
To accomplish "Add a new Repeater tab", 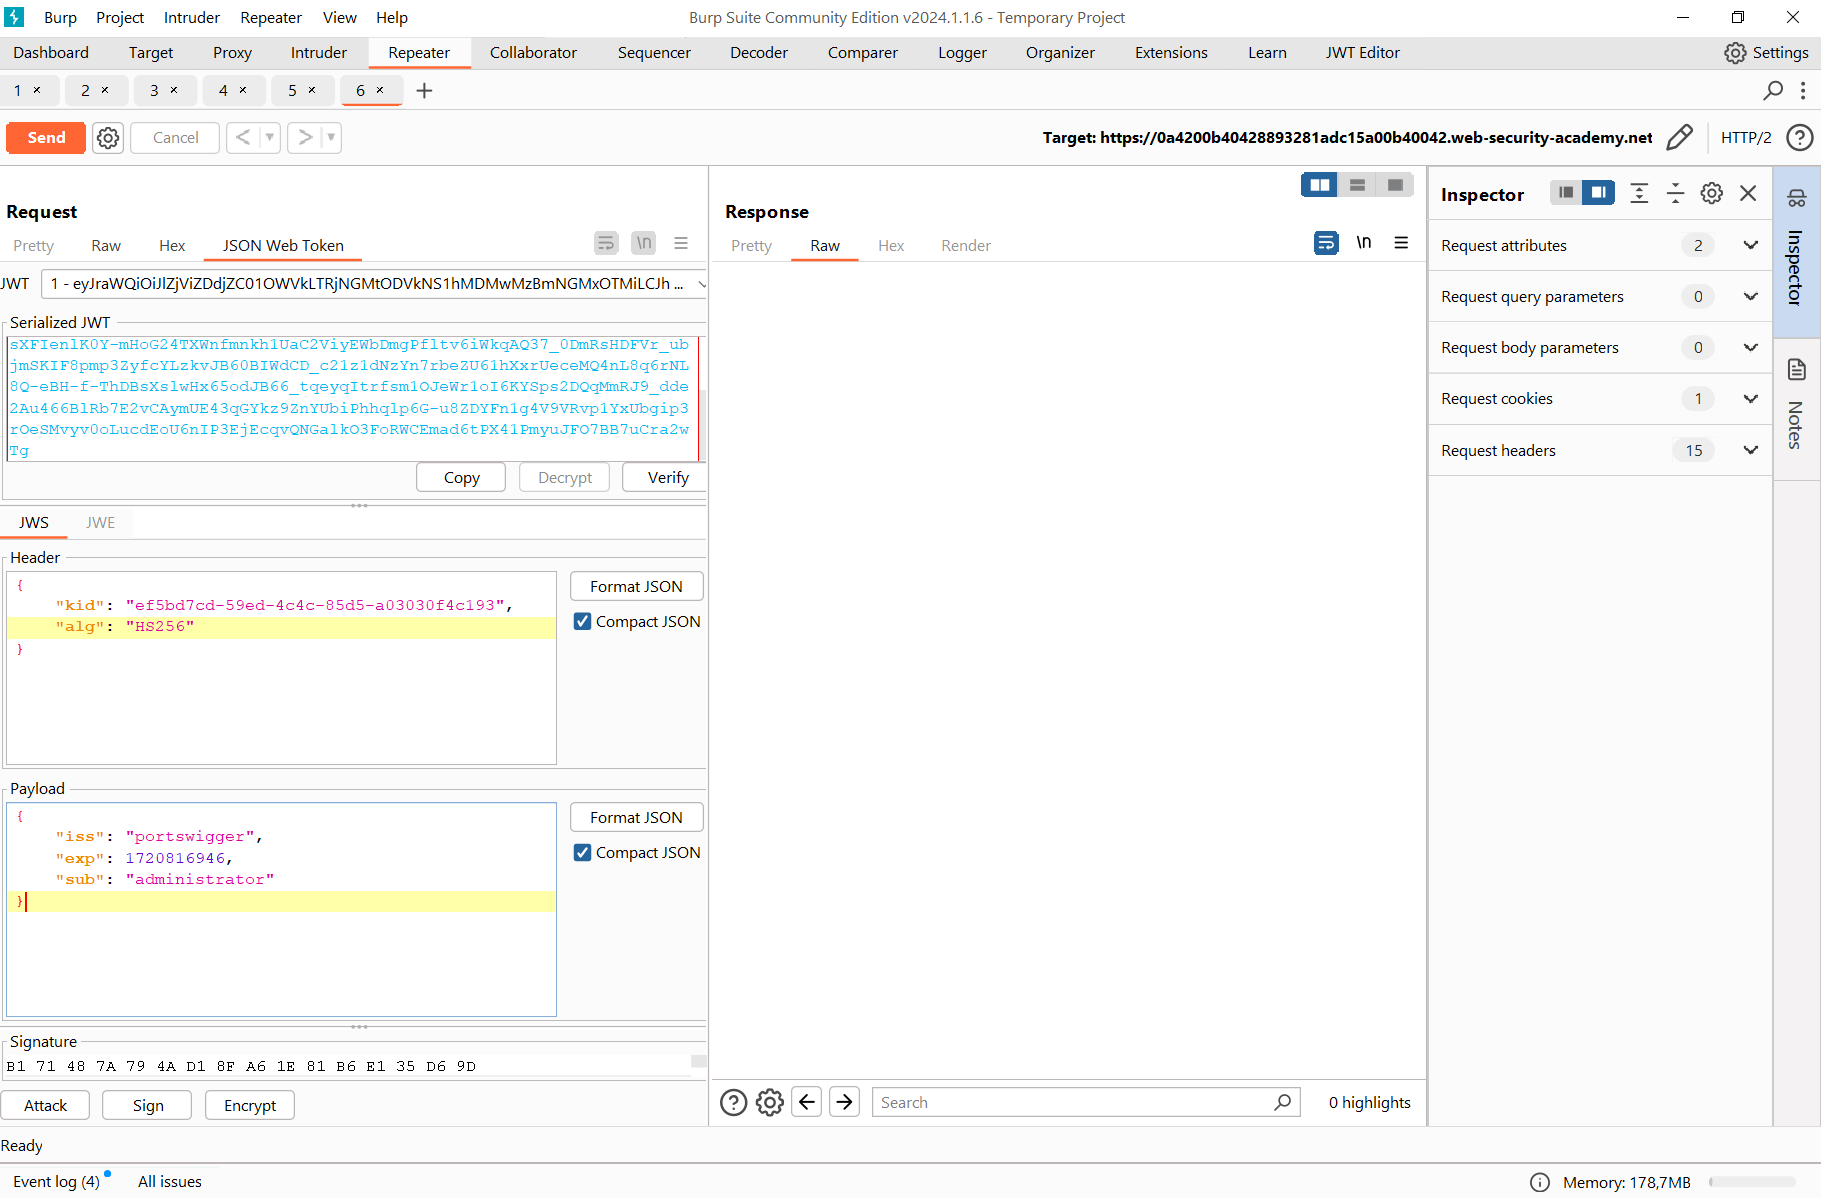I will click(x=424, y=91).
